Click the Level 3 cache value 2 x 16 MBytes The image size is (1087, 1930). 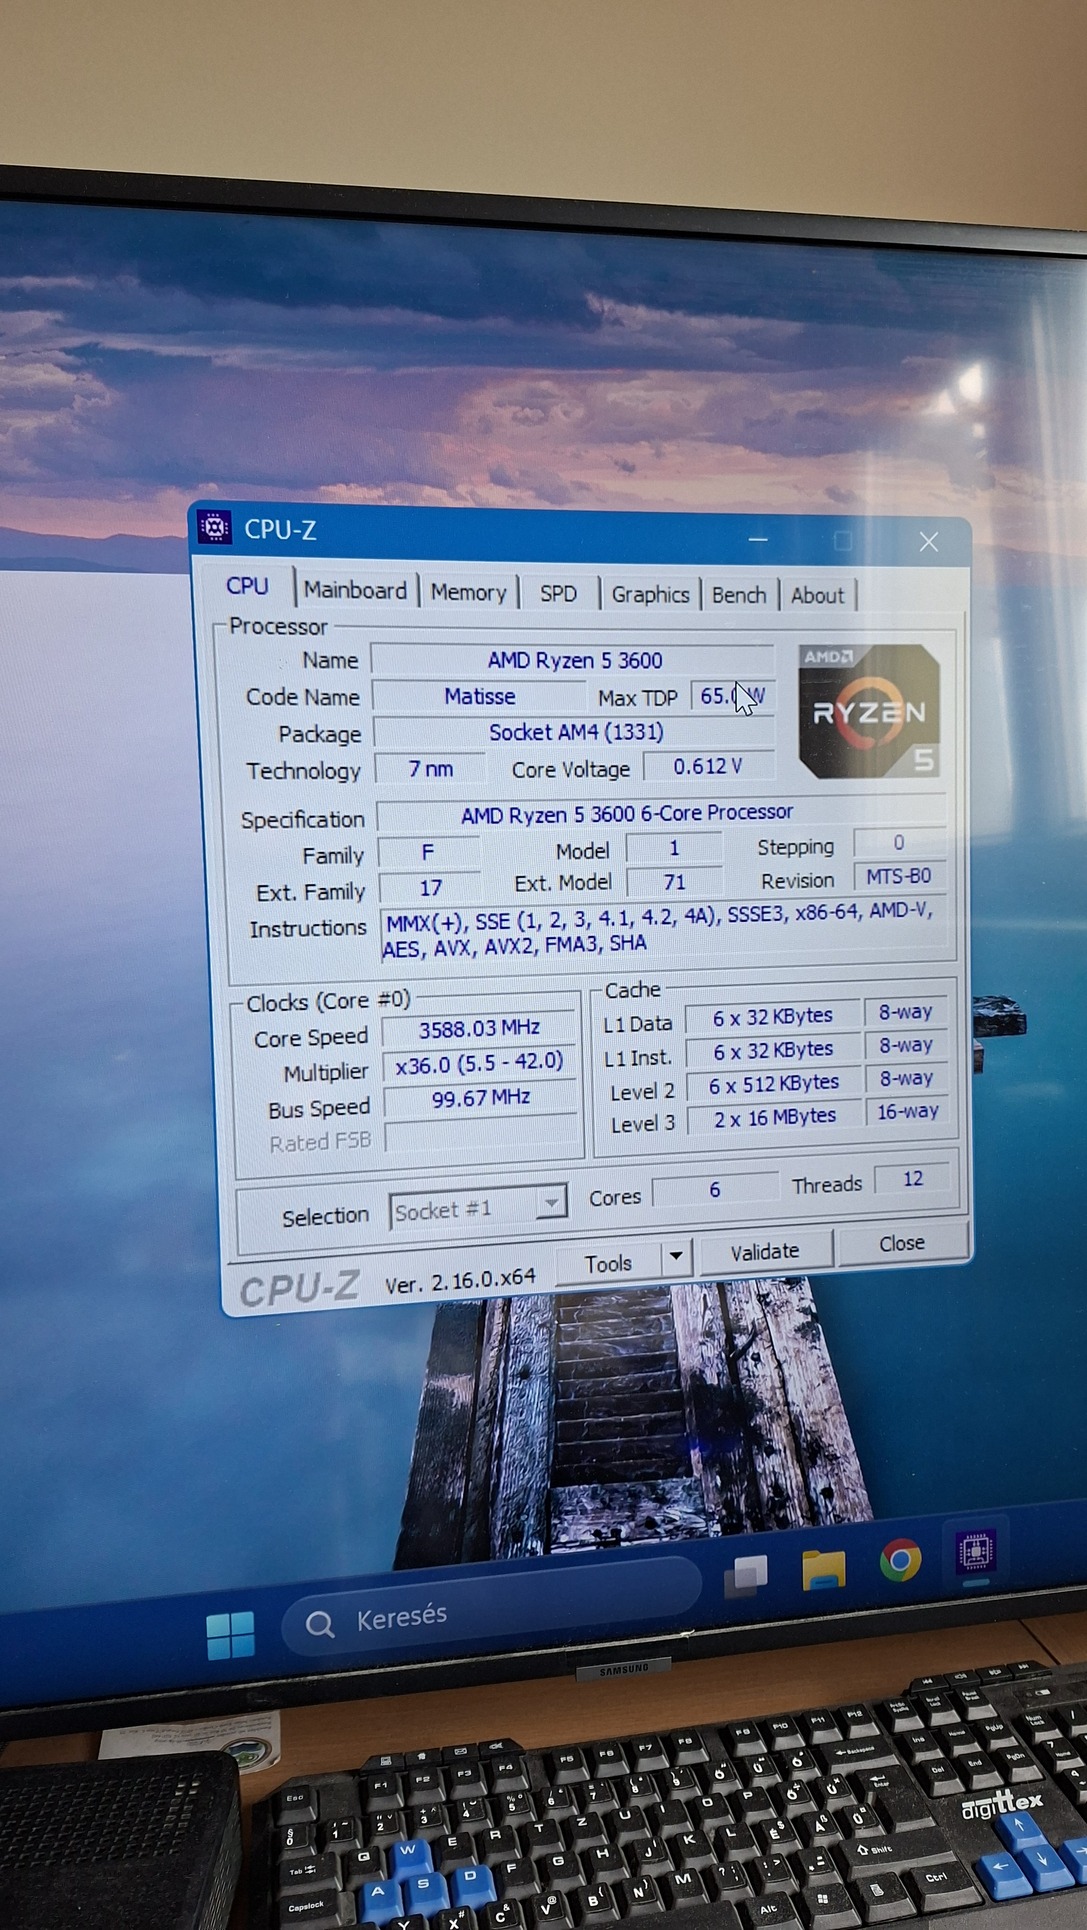pyautogui.click(x=774, y=1118)
